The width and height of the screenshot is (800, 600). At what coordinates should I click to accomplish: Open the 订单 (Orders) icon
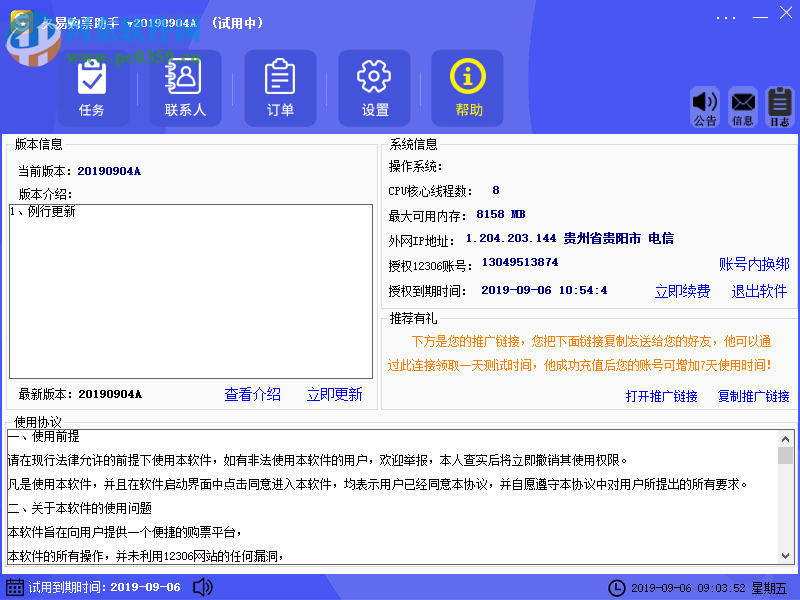[x=280, y=87]
